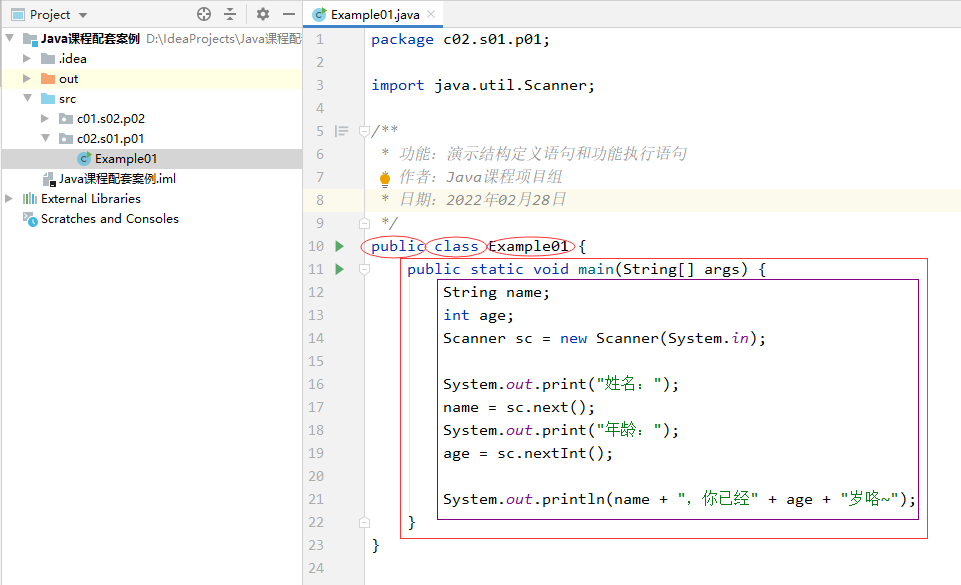The image size is (961, 585).
Task: Click line number 8 in gutter
Action: point(320,200)
